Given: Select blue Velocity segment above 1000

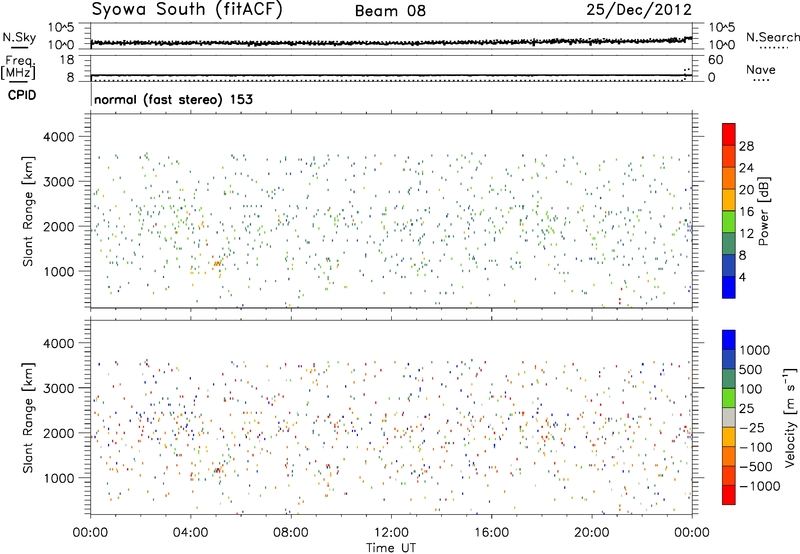Looking at the screenshot, I should coord(729,340).
